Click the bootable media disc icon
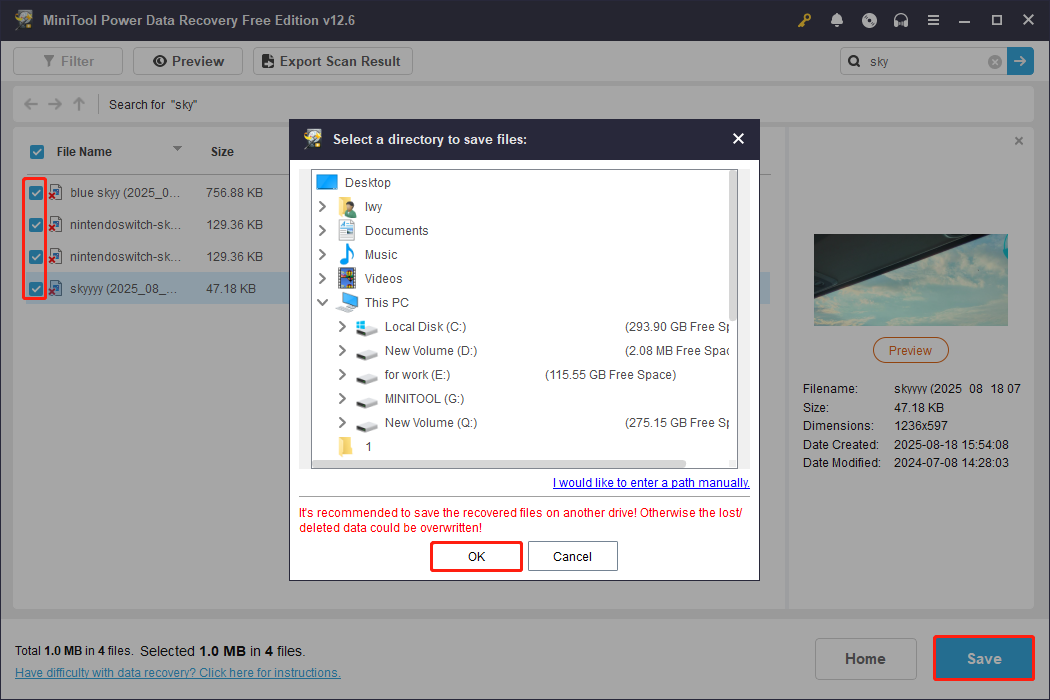 [x=869, y=20]
